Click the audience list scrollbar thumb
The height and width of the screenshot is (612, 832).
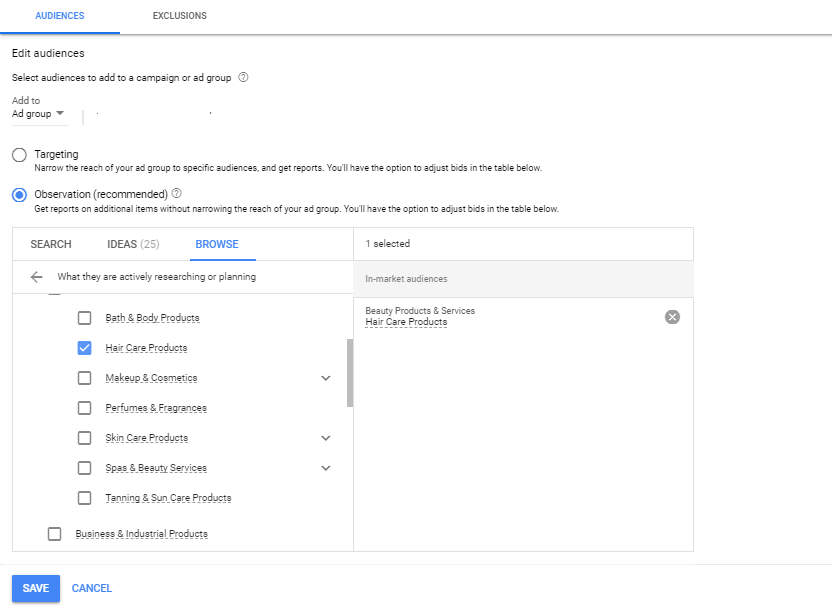[350, 373]
